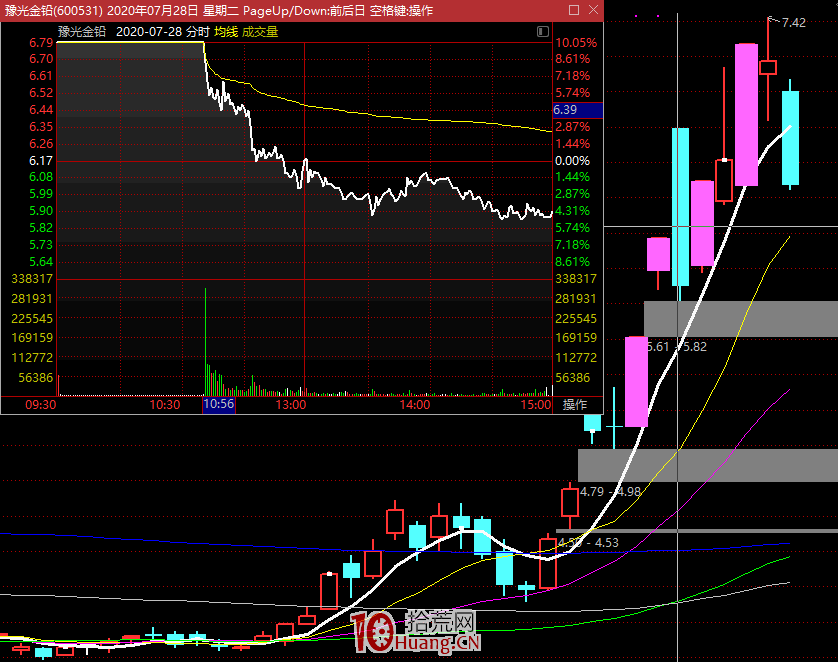Click the cyan candlestick at the far right
838x662 pixels.
pos(790,137)
